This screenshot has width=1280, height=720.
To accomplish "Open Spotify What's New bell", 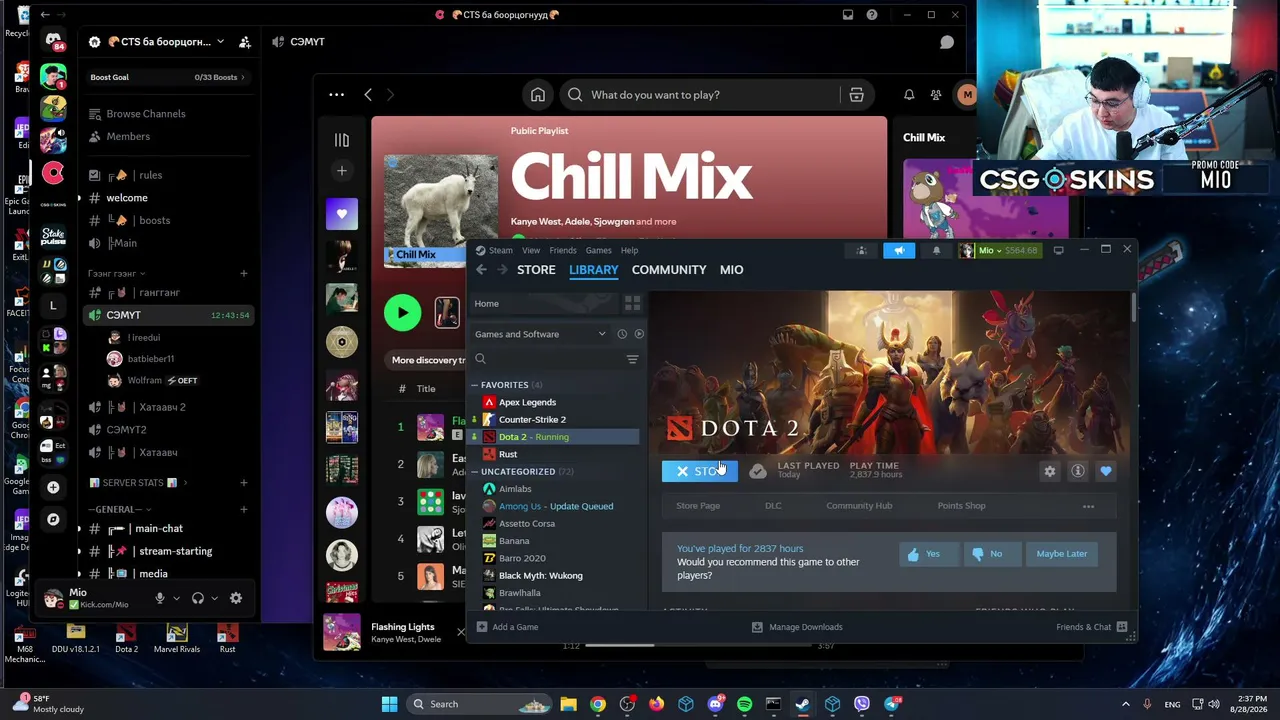I will (909, 95).
